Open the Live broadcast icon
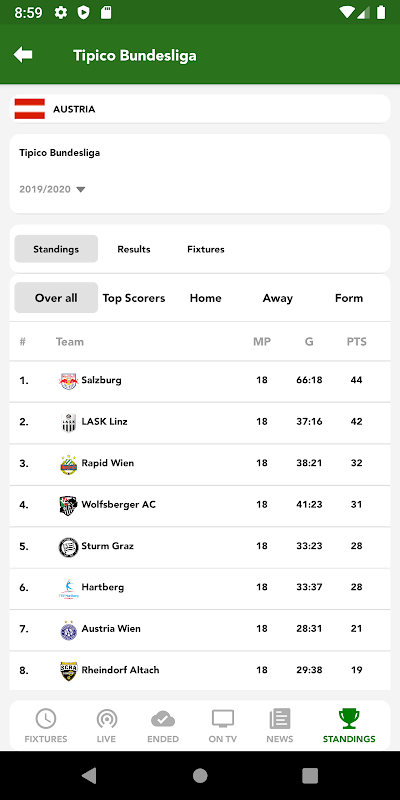This screenshot has width=400, height=800. [107, 719]
